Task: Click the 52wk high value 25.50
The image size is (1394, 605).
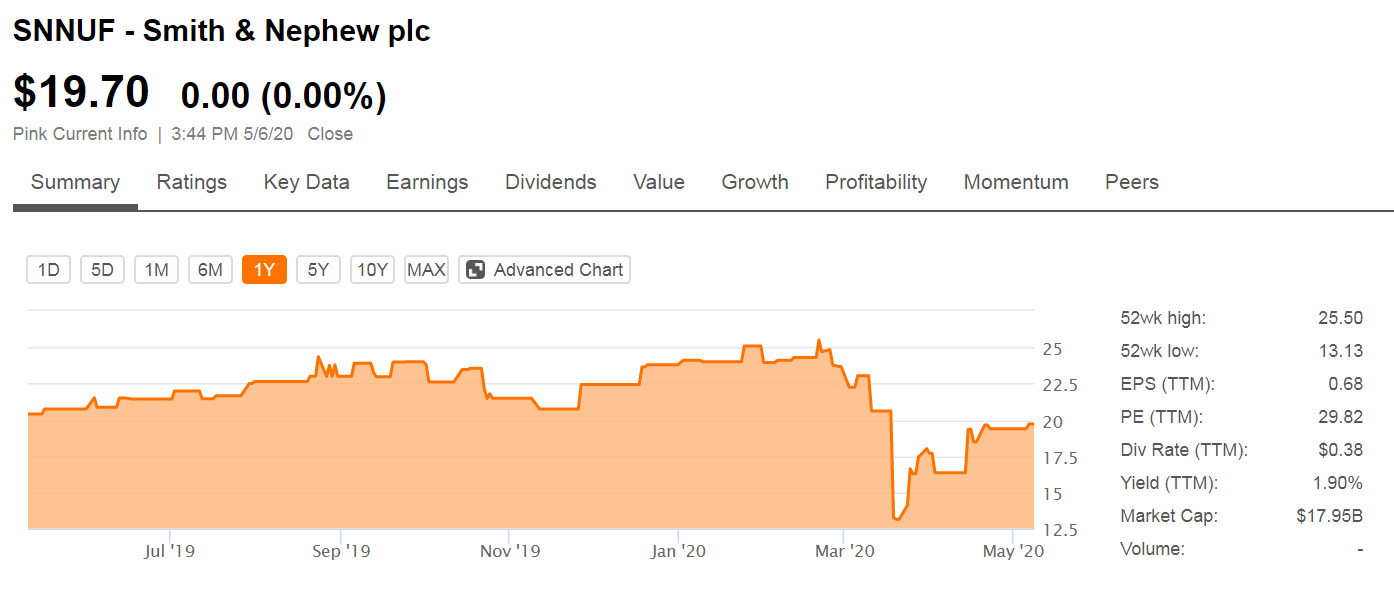Action: [1340, 319]
